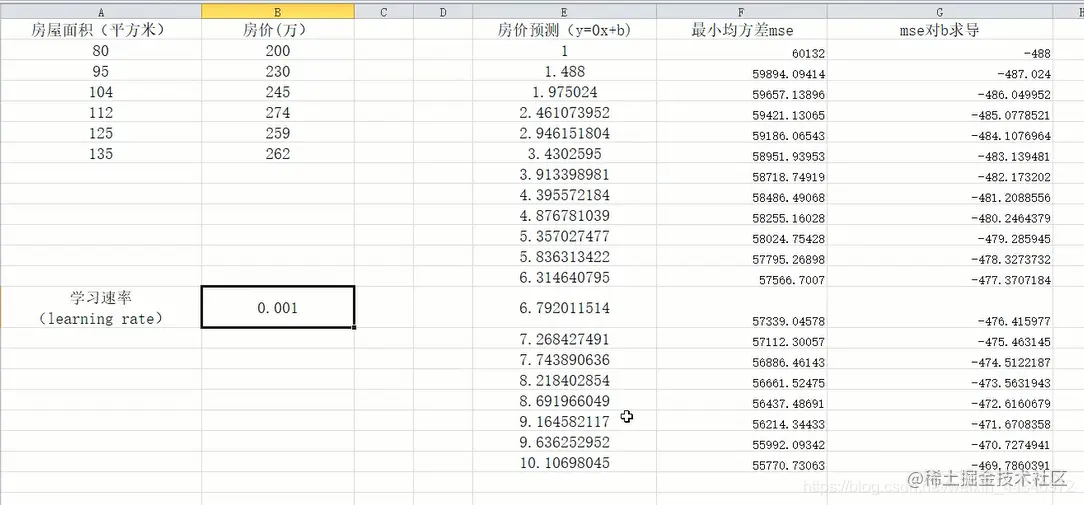
Task: Select derivative cell -486.049952
Action: [x=940, y=92]
